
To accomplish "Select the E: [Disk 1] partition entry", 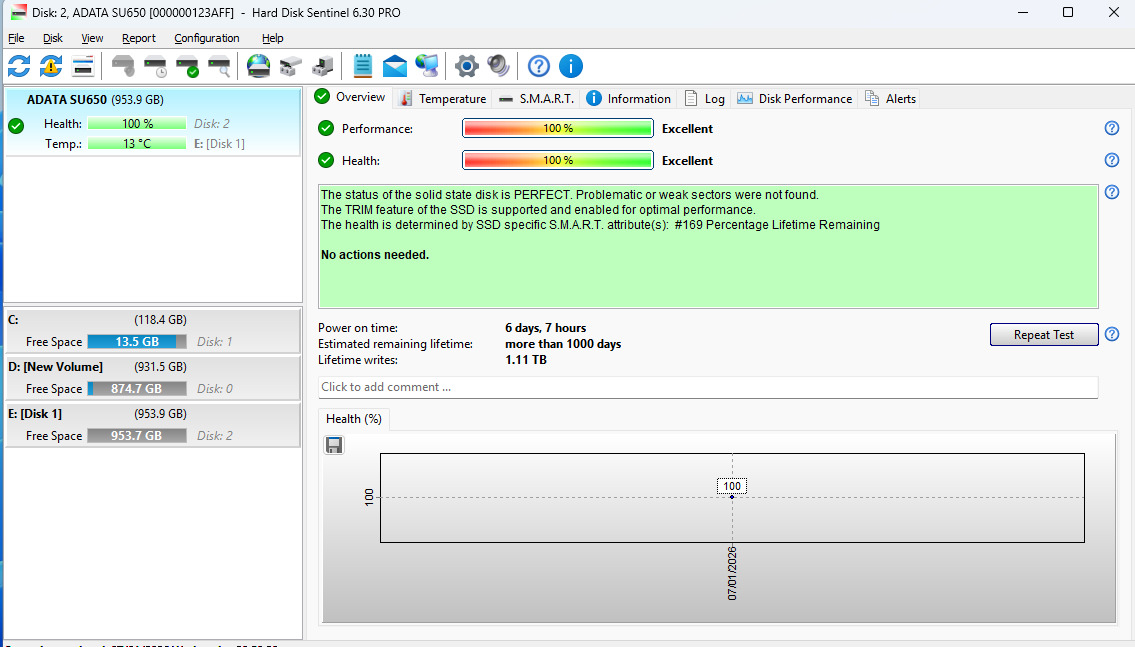I will (x=153, y=425).
